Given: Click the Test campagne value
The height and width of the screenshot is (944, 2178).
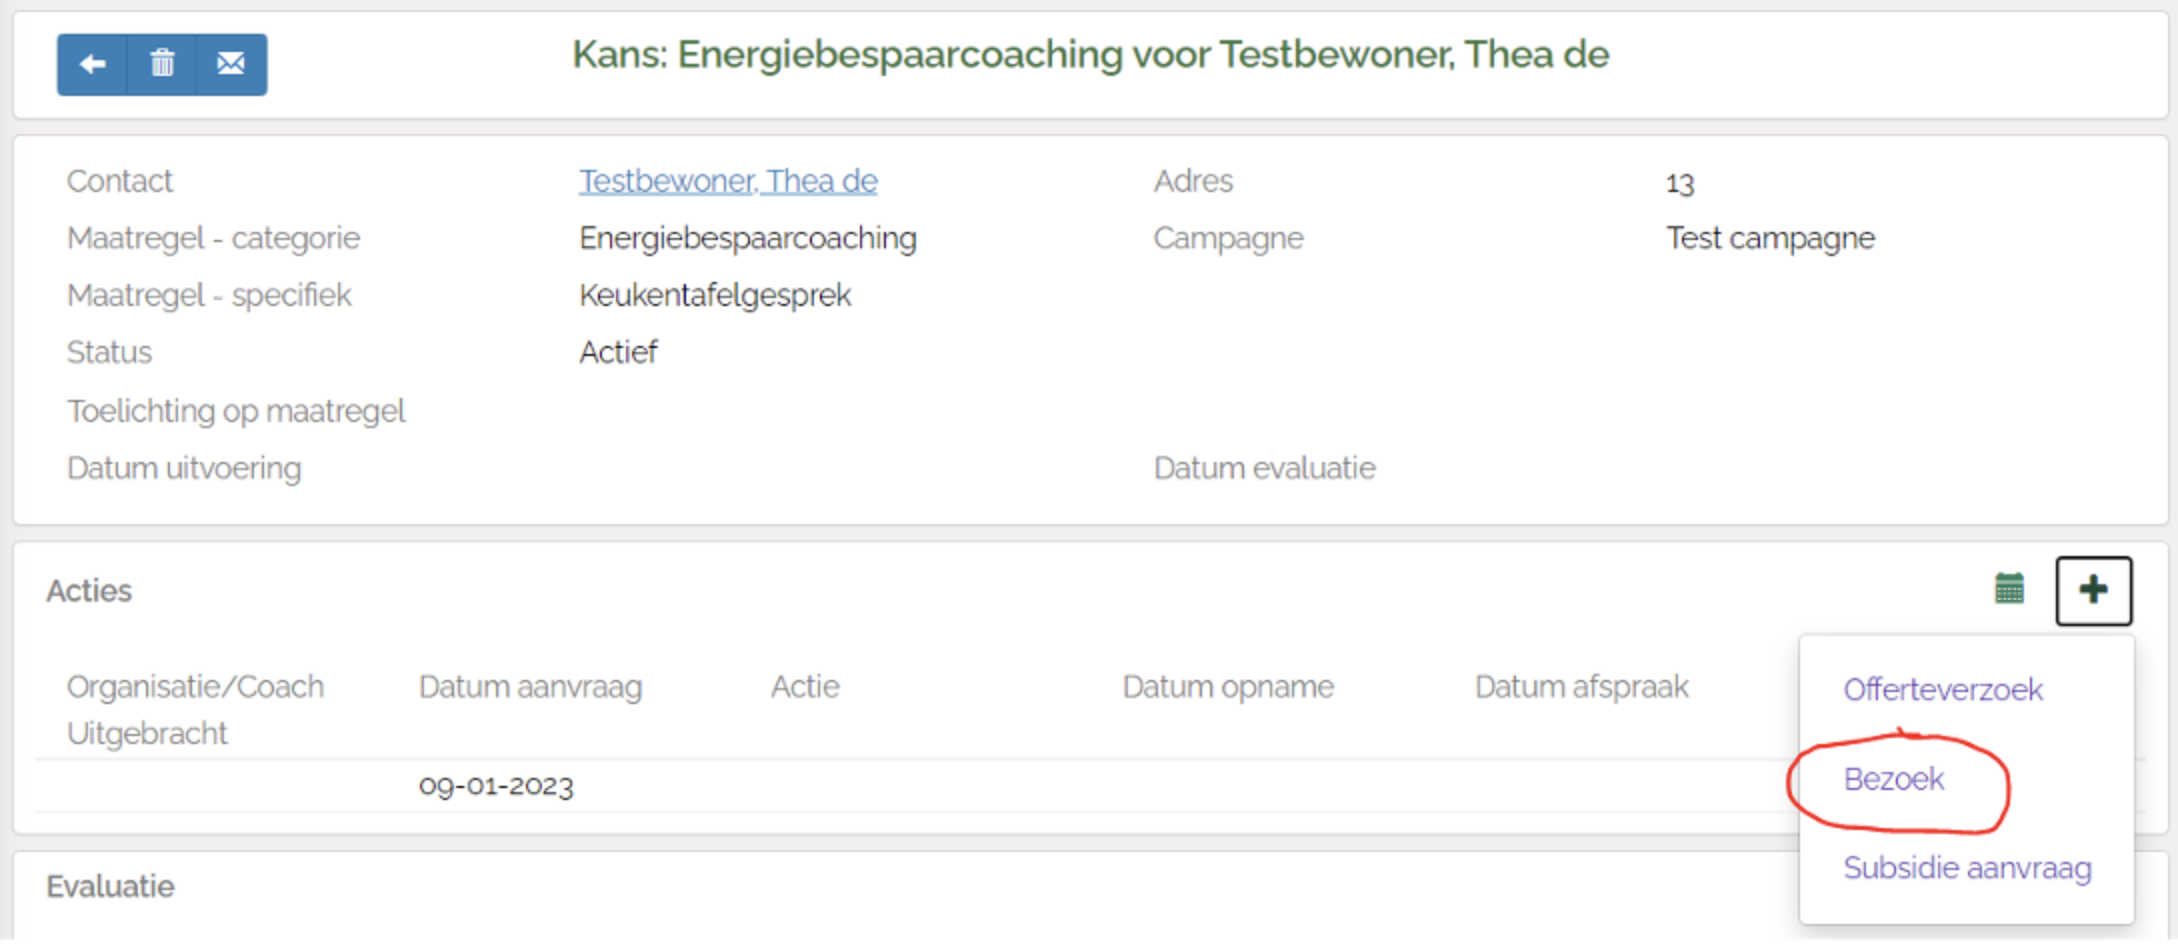Looking at the screenshot, I should click(1770, 238).
